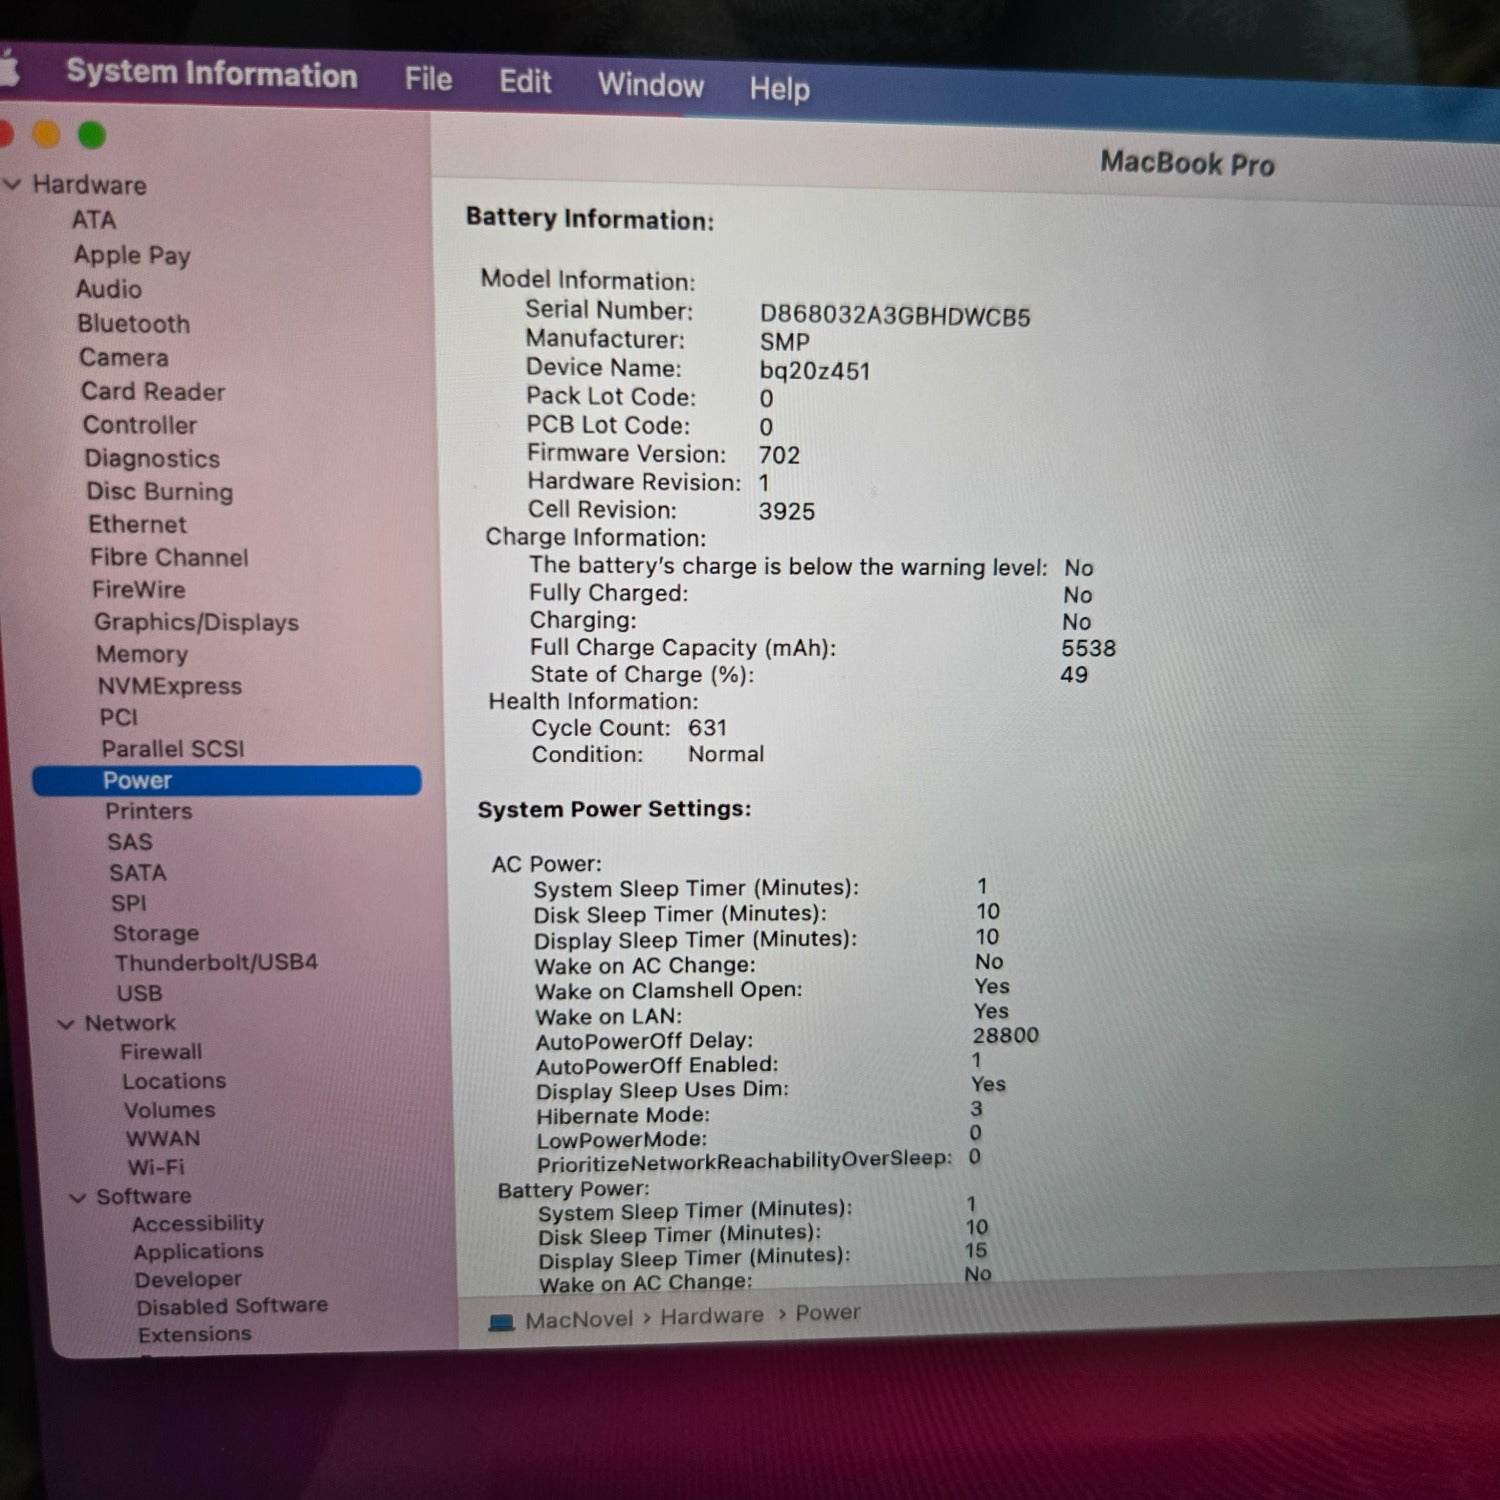This screenshot has width=1500, height=1500.
Task: Select Memory in the sidebar
Action: click(x=142, y=655)
